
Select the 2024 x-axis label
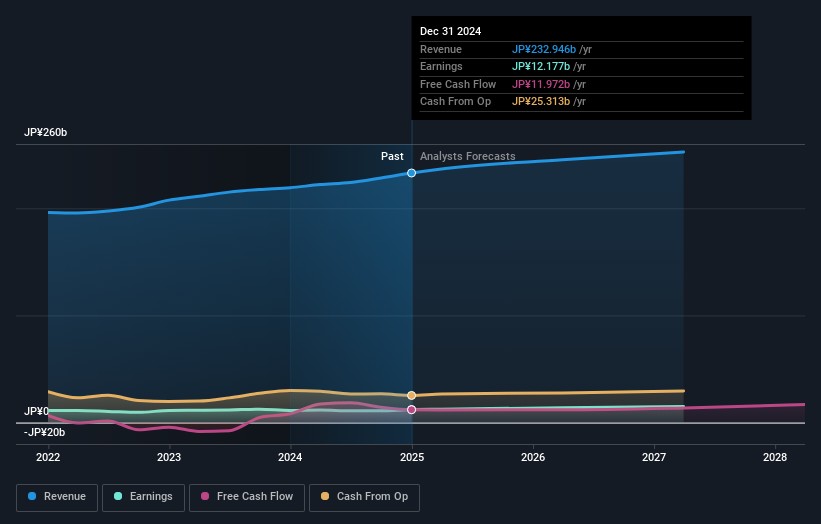[x=290, y=457]
